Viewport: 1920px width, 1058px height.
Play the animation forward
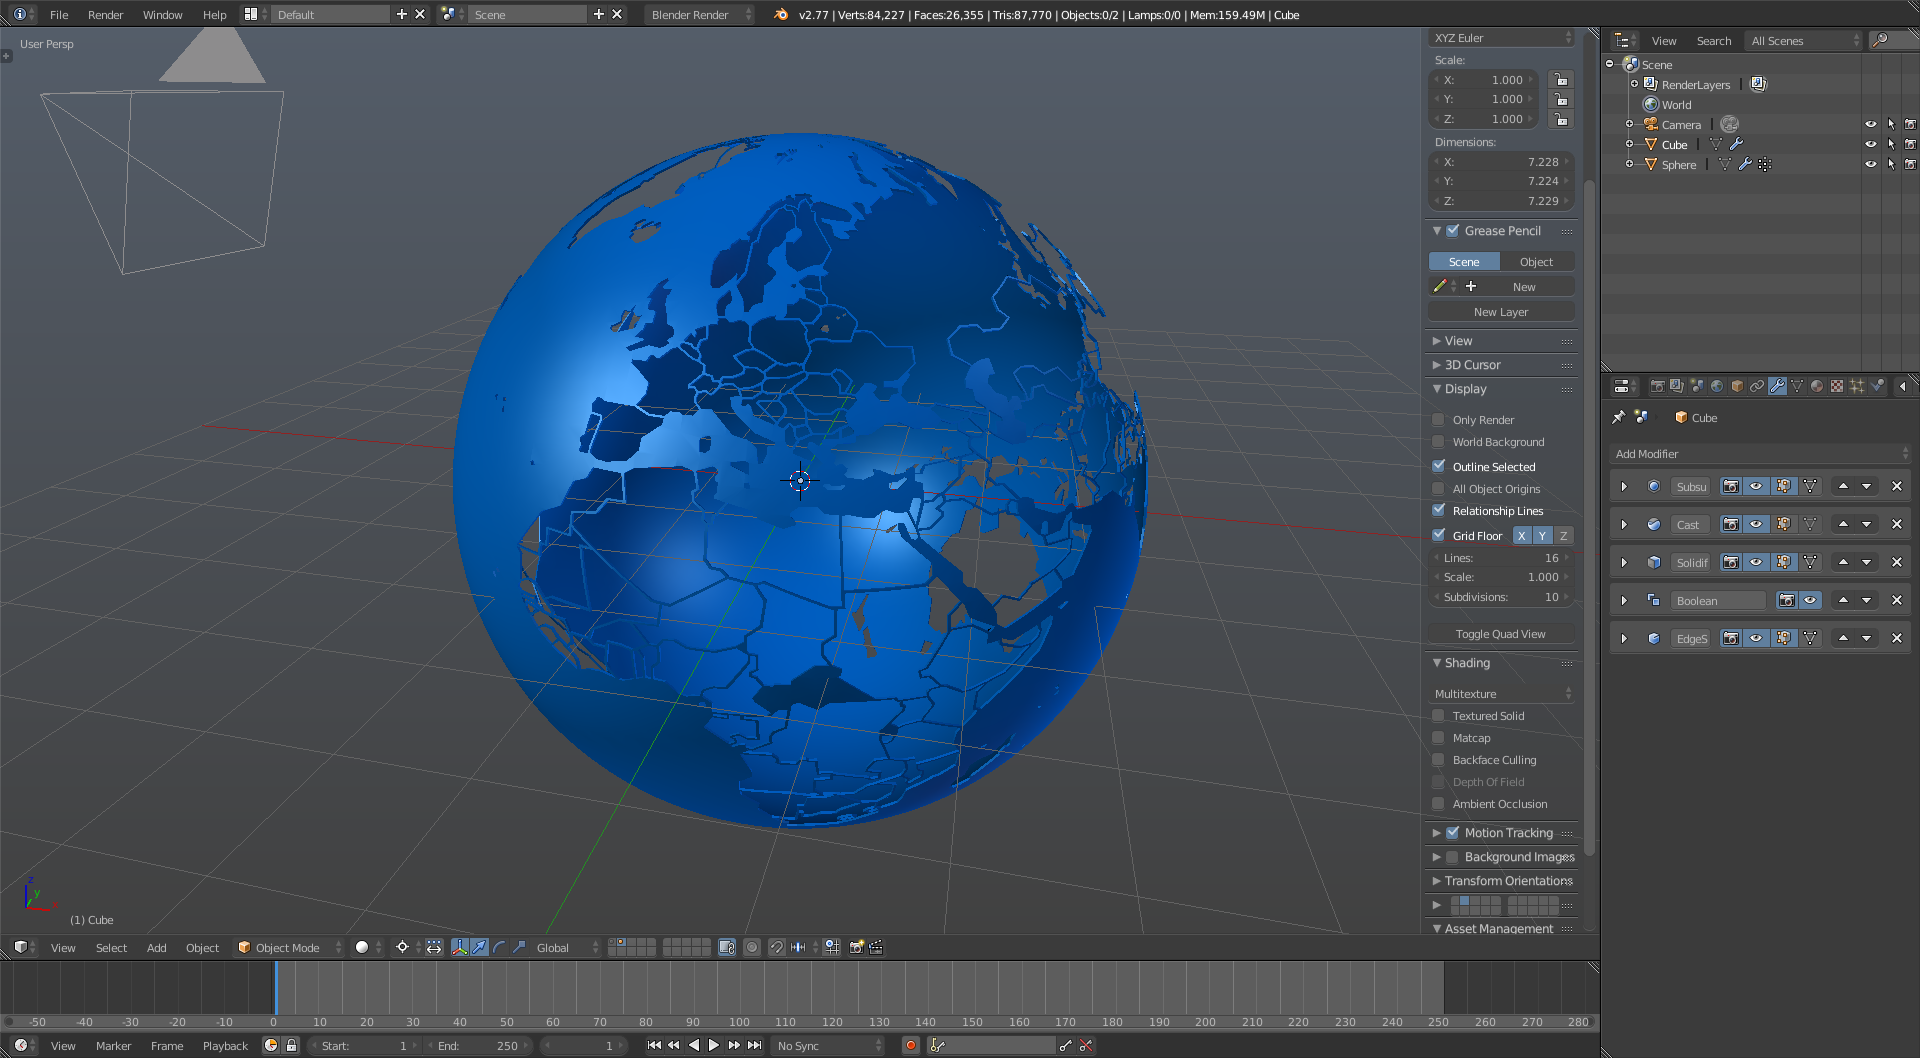(714, 1045)
